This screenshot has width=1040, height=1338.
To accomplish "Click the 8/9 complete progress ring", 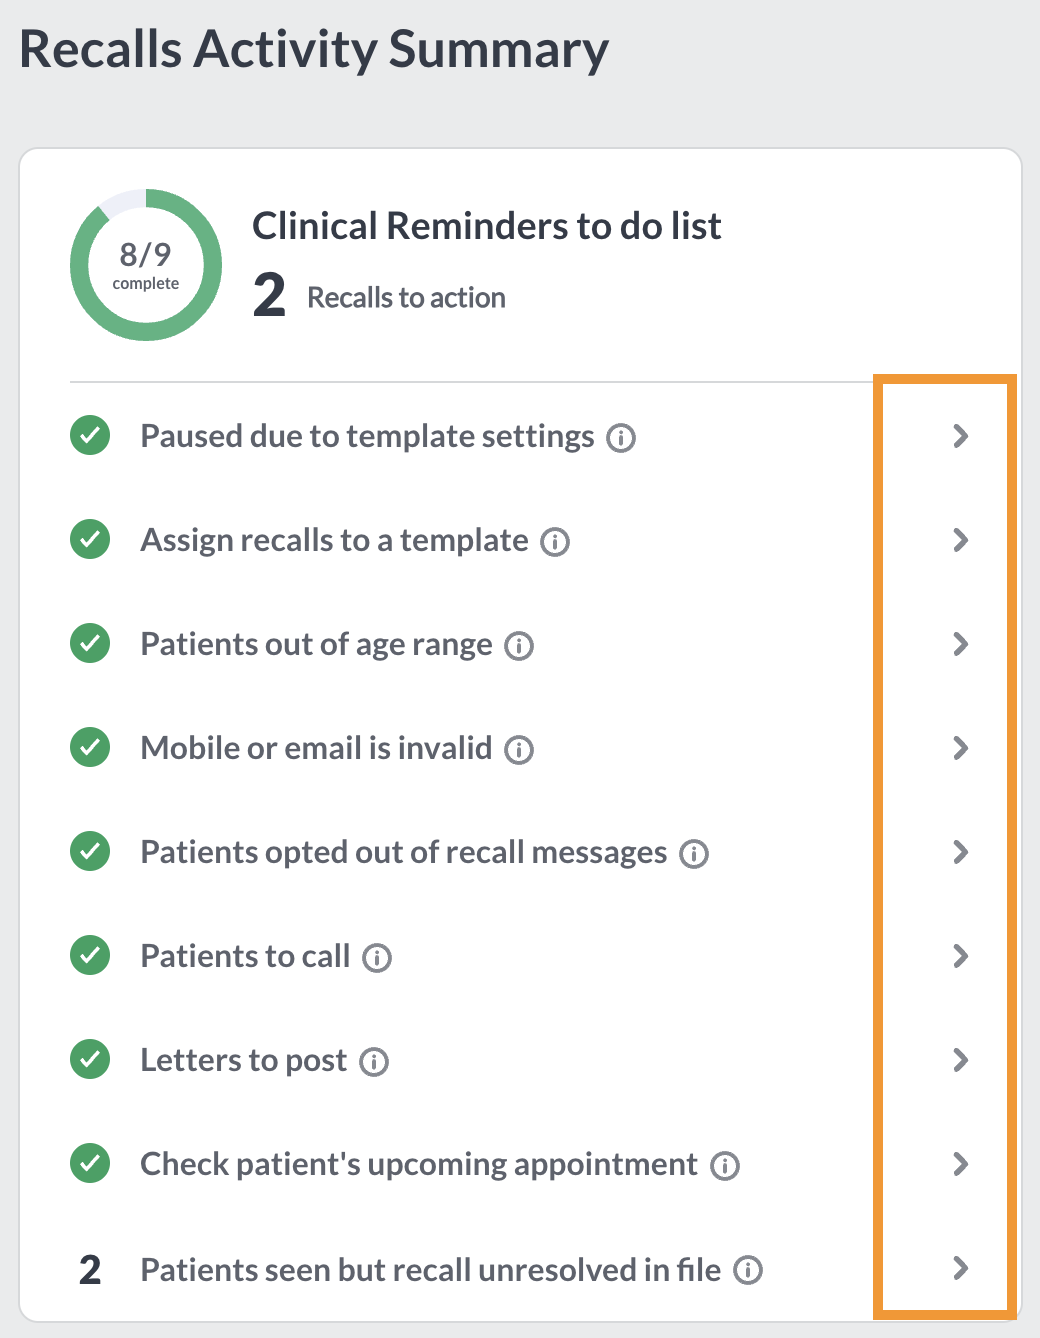I will point(146,265).
